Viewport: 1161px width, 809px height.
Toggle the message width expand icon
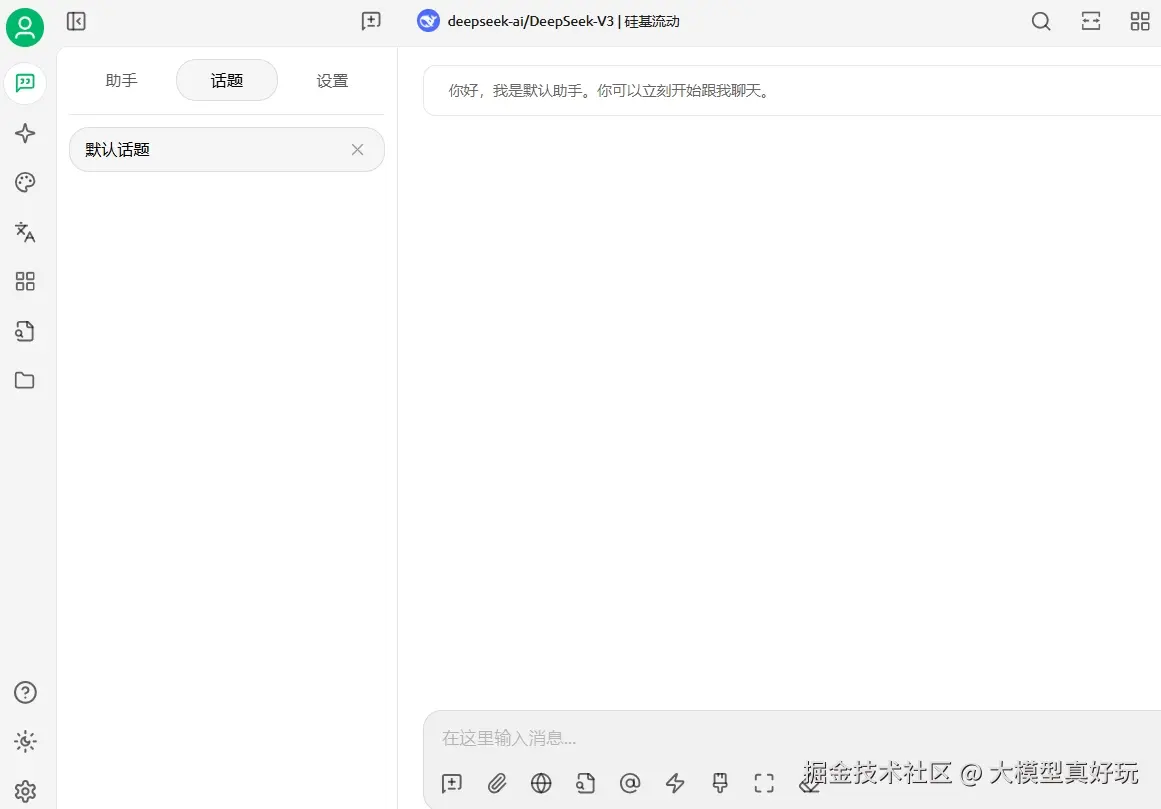click(1091, 21)
